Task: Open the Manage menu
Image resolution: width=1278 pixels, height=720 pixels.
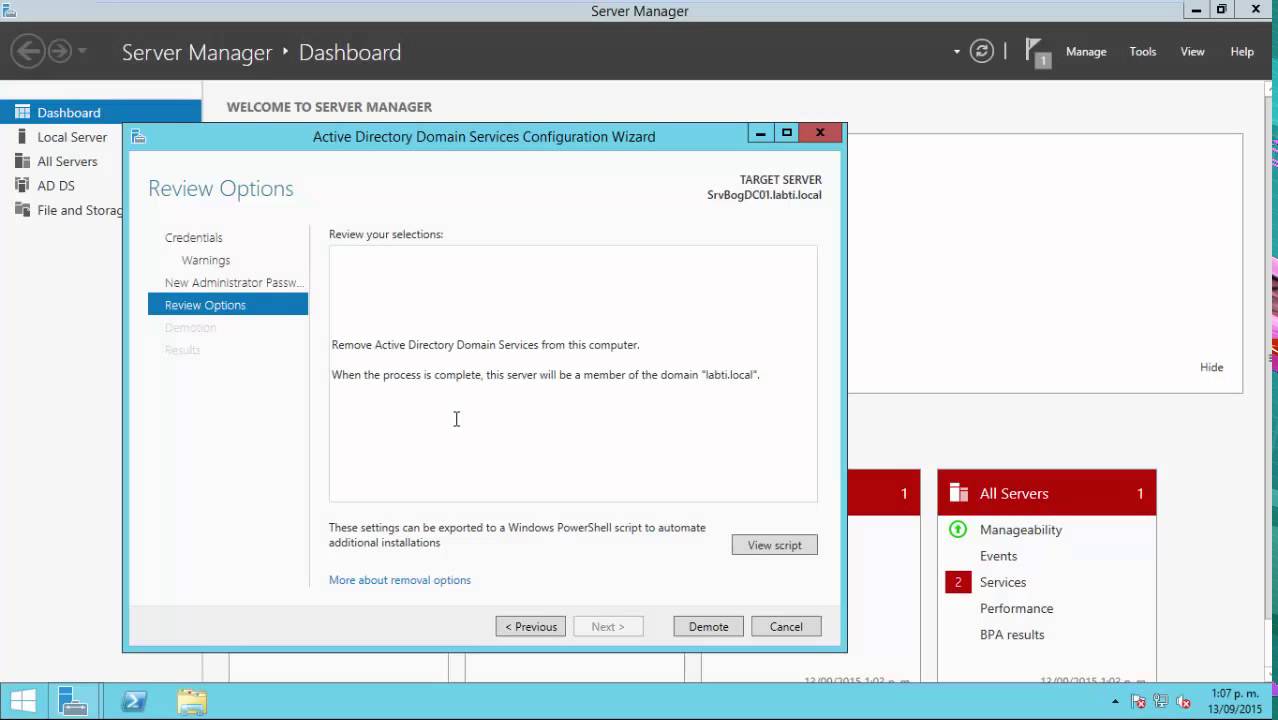Action: coord(1086,52)
